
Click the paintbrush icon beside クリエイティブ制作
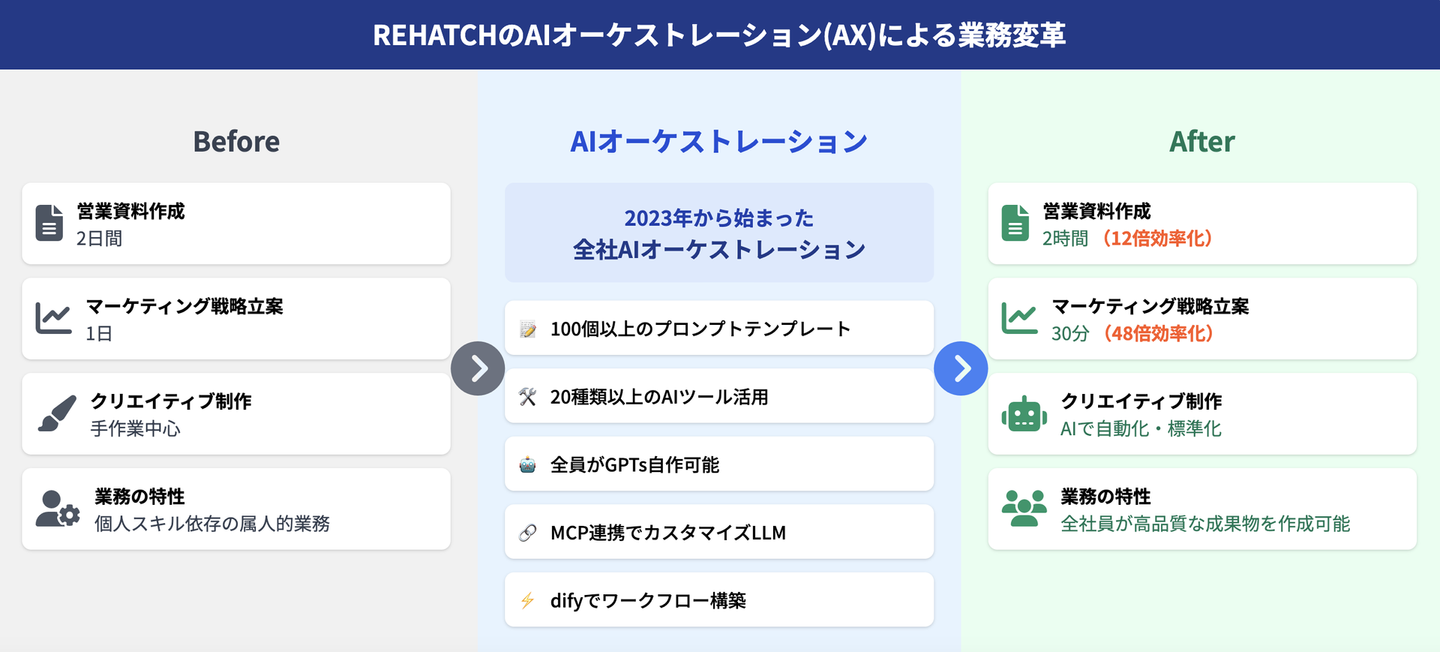point(57,413)
